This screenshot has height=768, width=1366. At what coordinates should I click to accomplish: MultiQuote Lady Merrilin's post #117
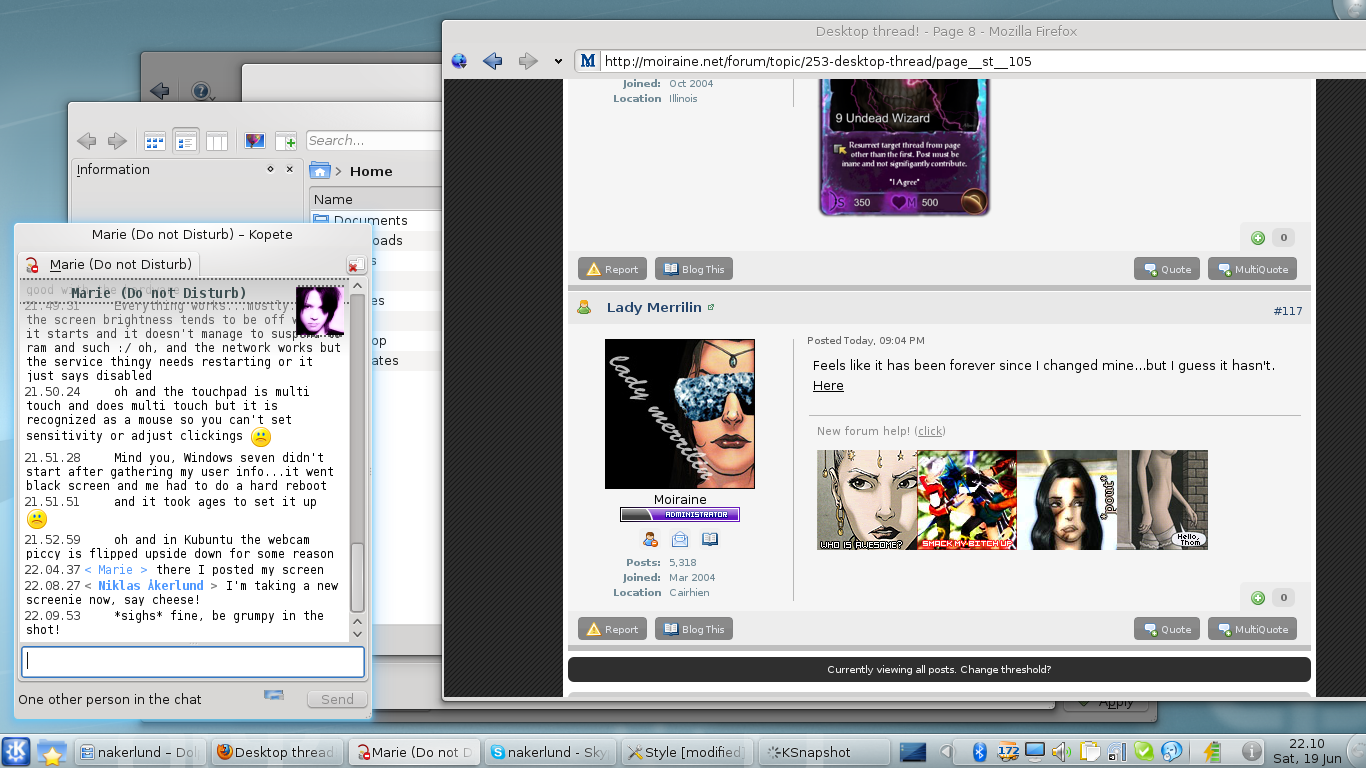click(x=1253, y=629)
